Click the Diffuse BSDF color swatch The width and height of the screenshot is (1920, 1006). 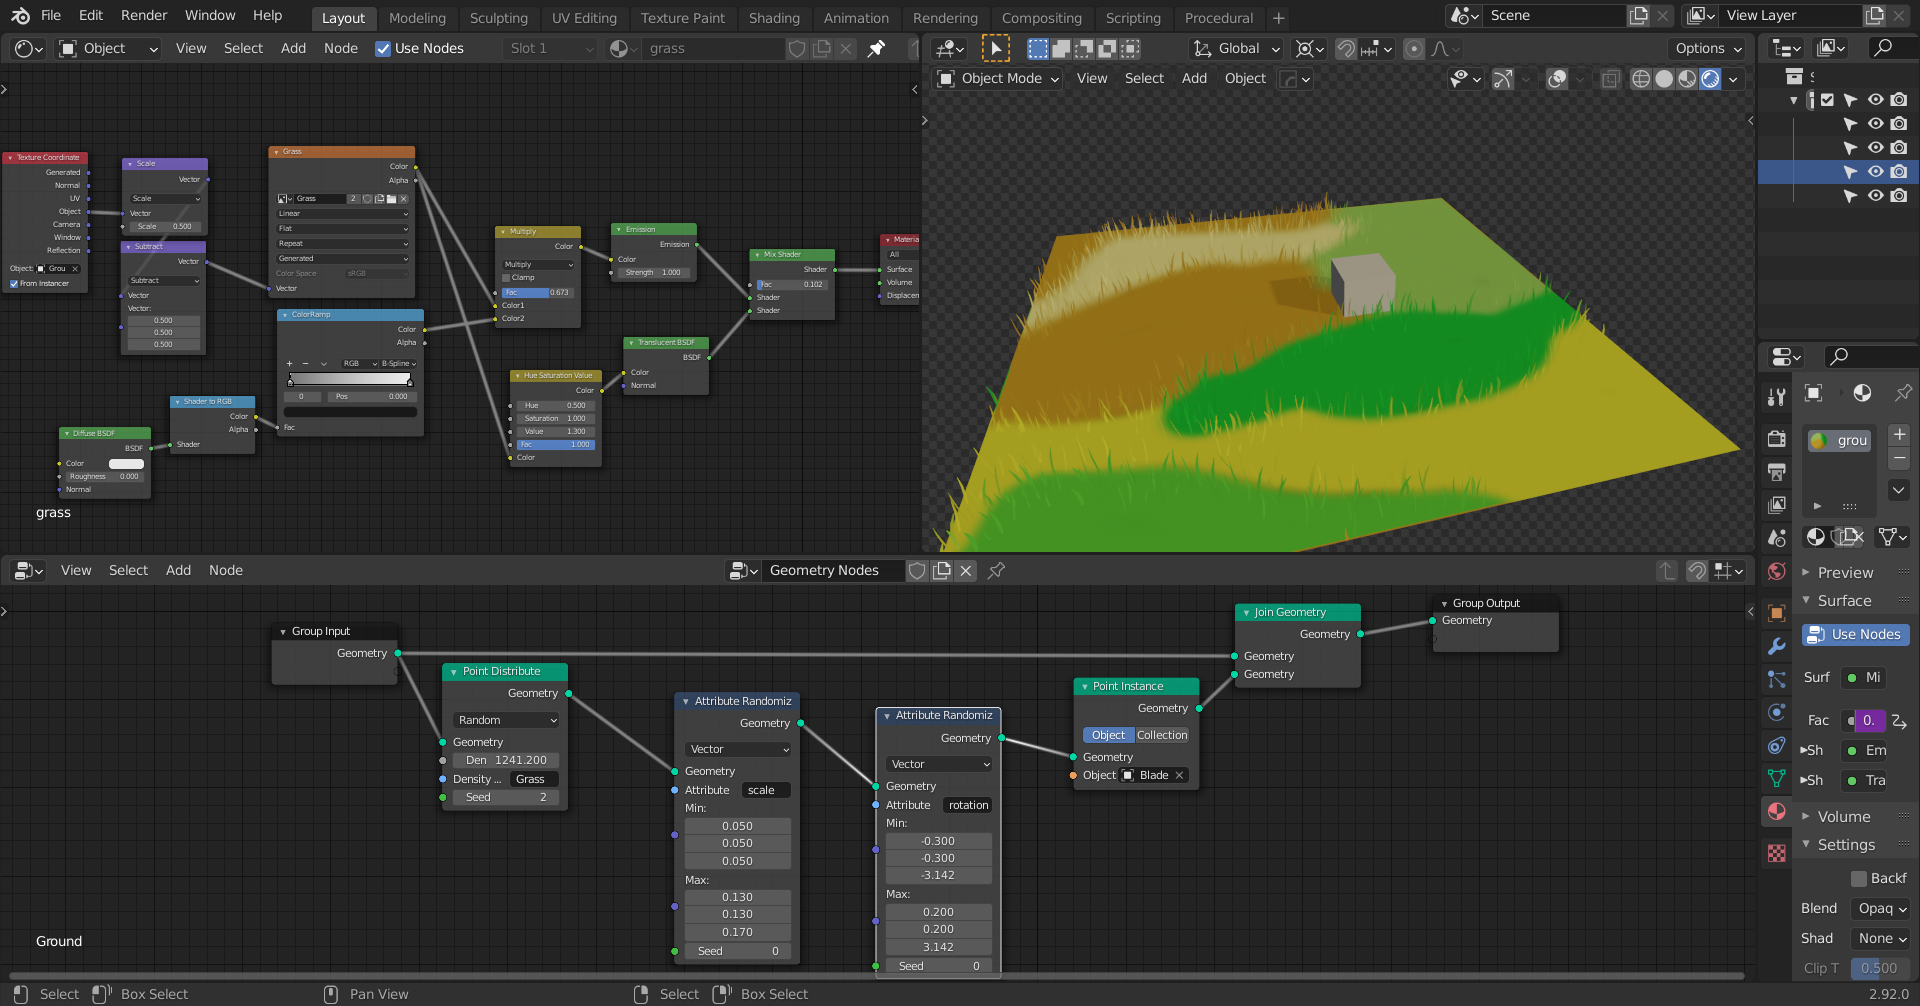point(126,463)
